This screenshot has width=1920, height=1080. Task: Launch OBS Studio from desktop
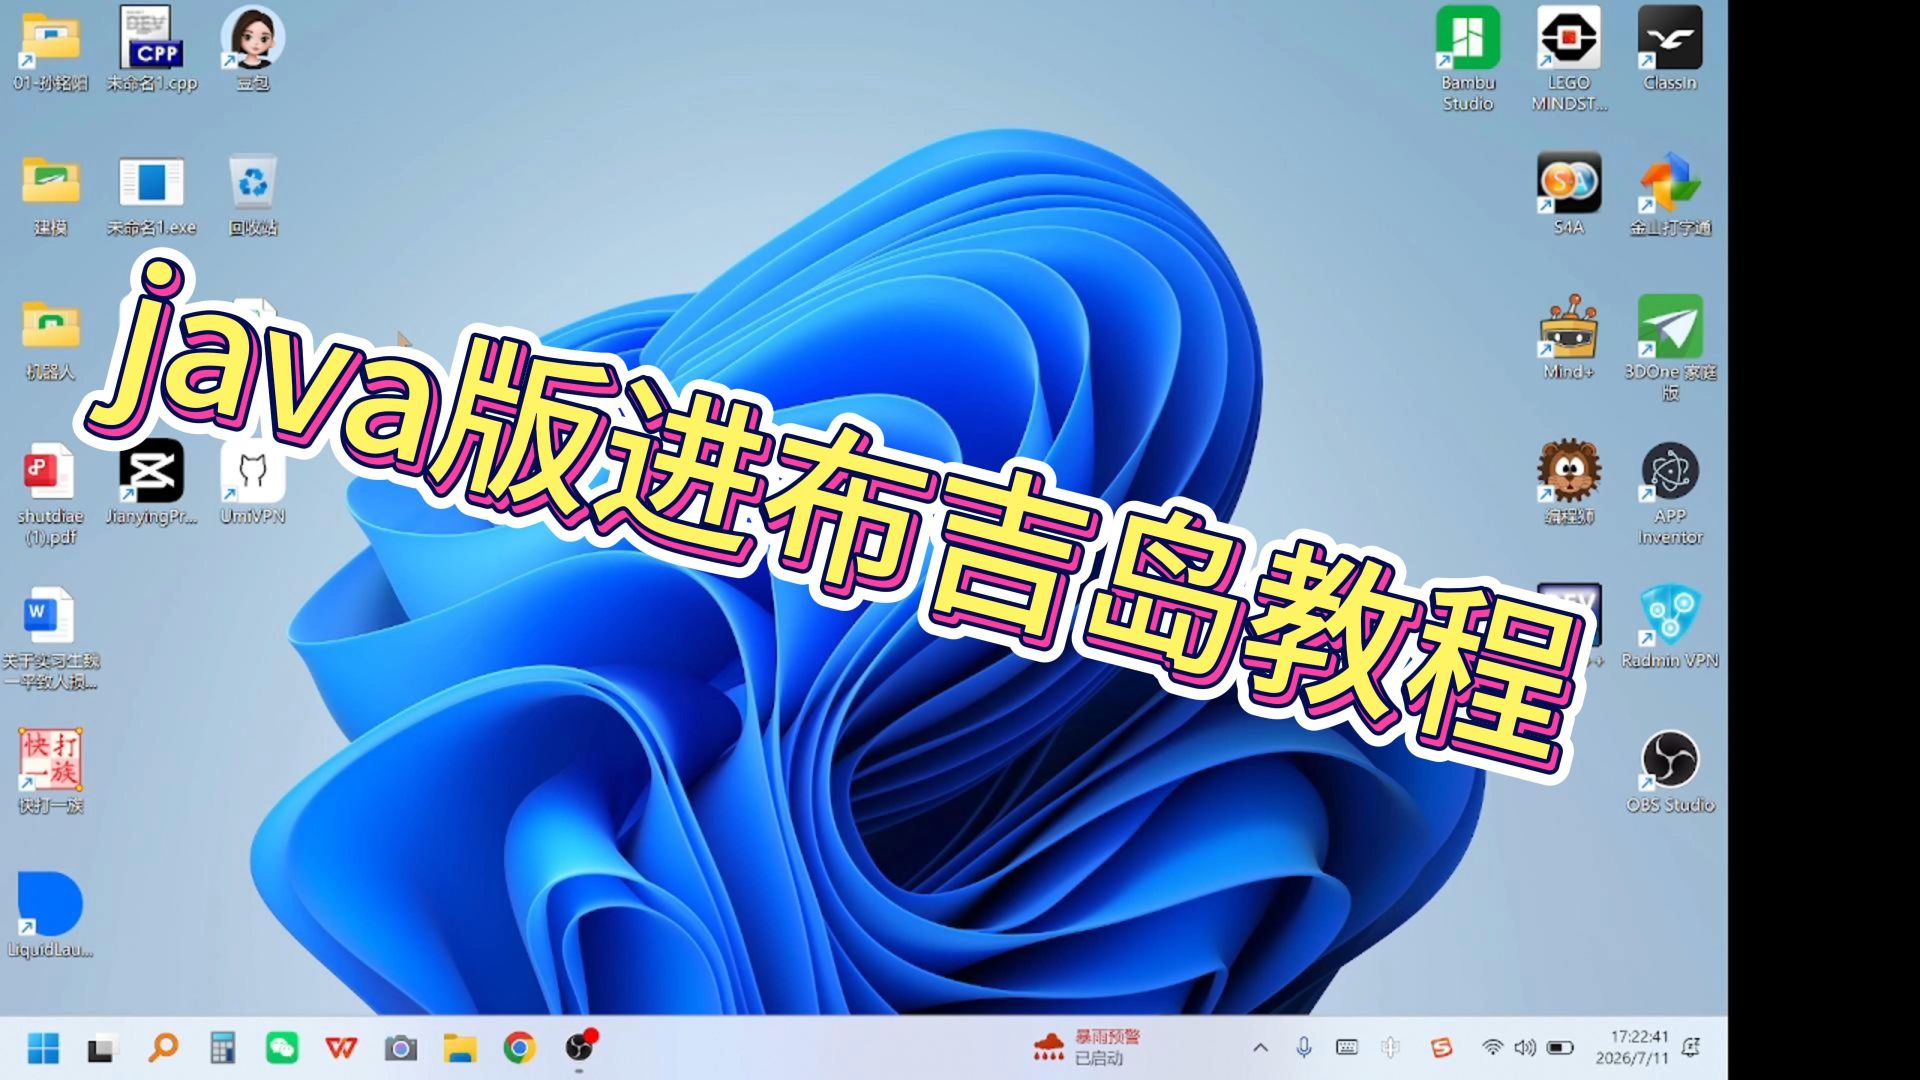pos(1670,772)
